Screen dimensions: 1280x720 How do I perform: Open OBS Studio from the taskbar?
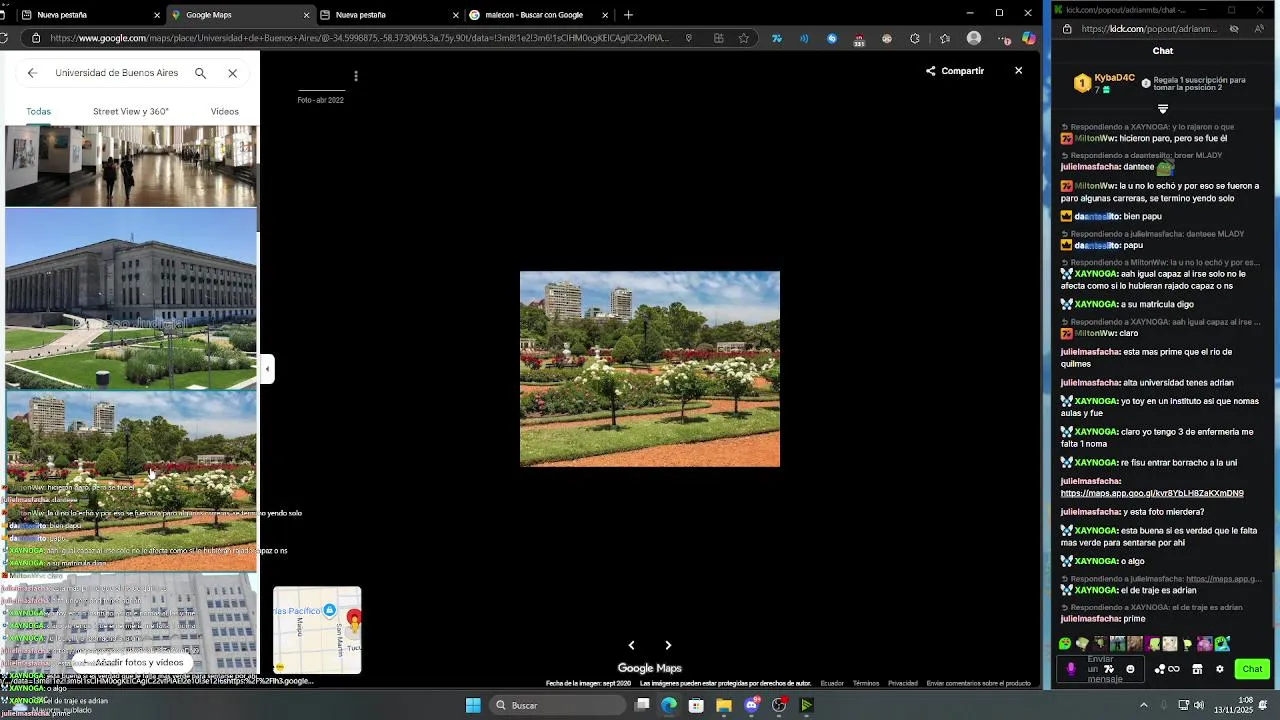pyautogui.click(x=779, y=705)
